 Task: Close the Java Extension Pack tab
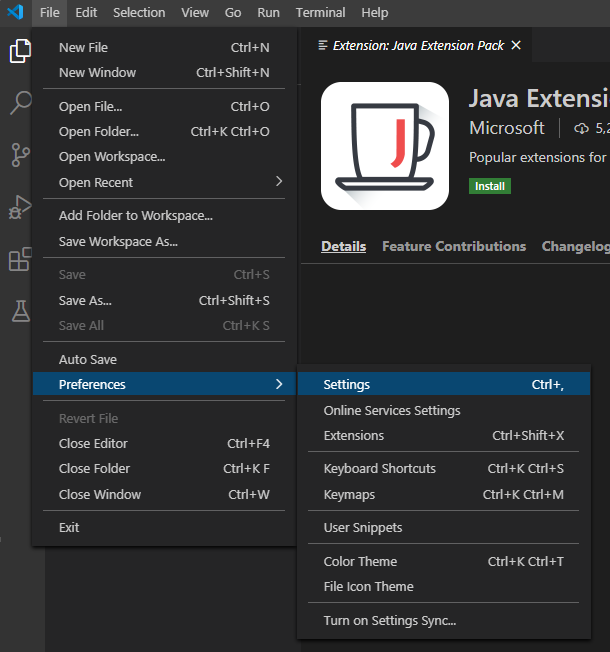pos(516,45)
